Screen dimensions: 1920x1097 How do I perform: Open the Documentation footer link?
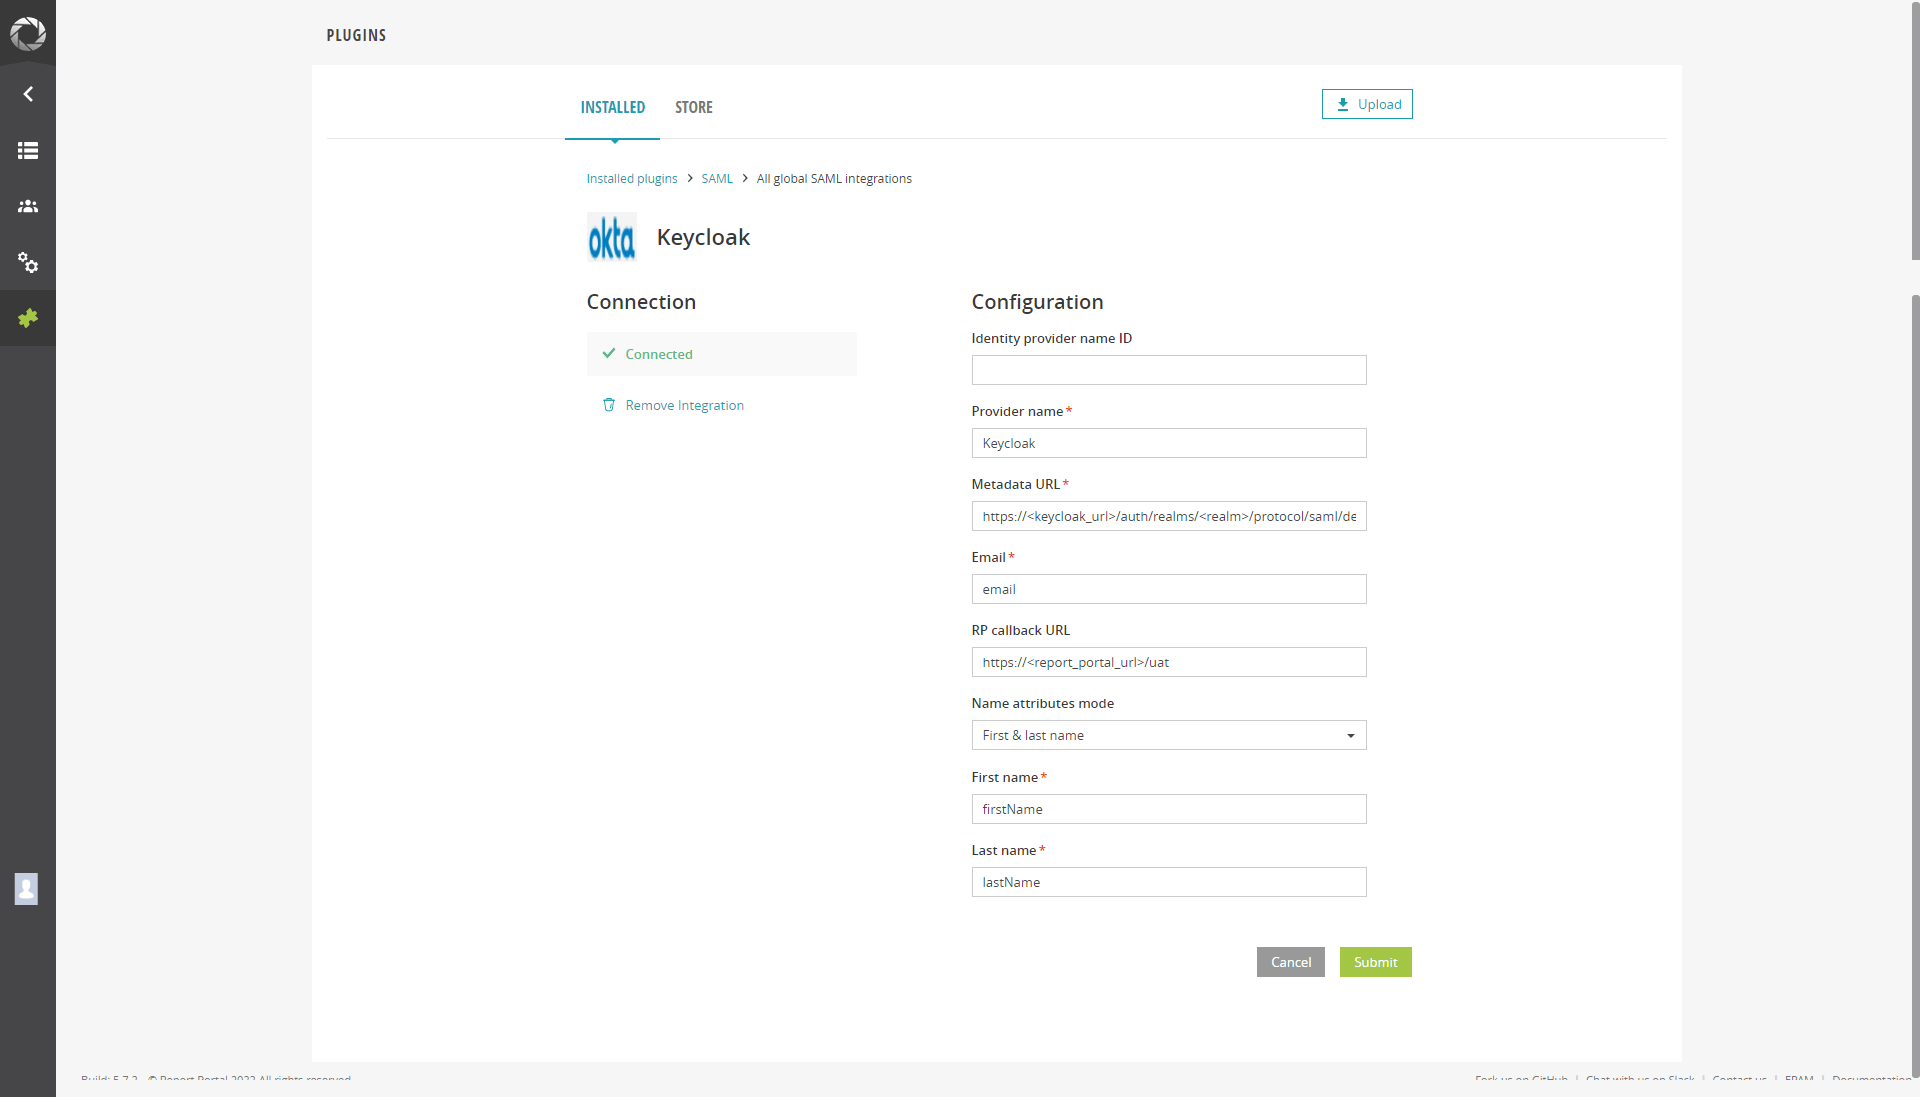[x=1872, y=1079]
